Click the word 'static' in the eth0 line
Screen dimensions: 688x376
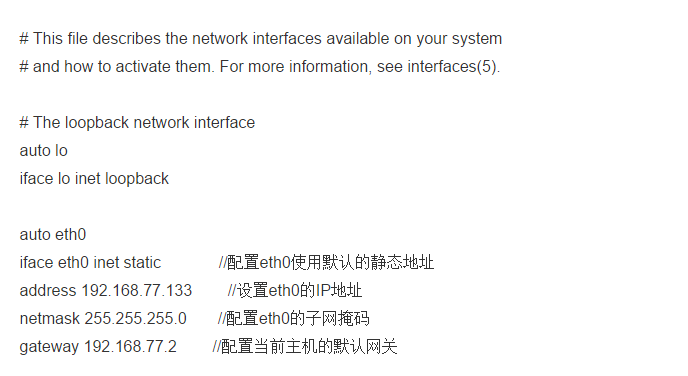142,263
